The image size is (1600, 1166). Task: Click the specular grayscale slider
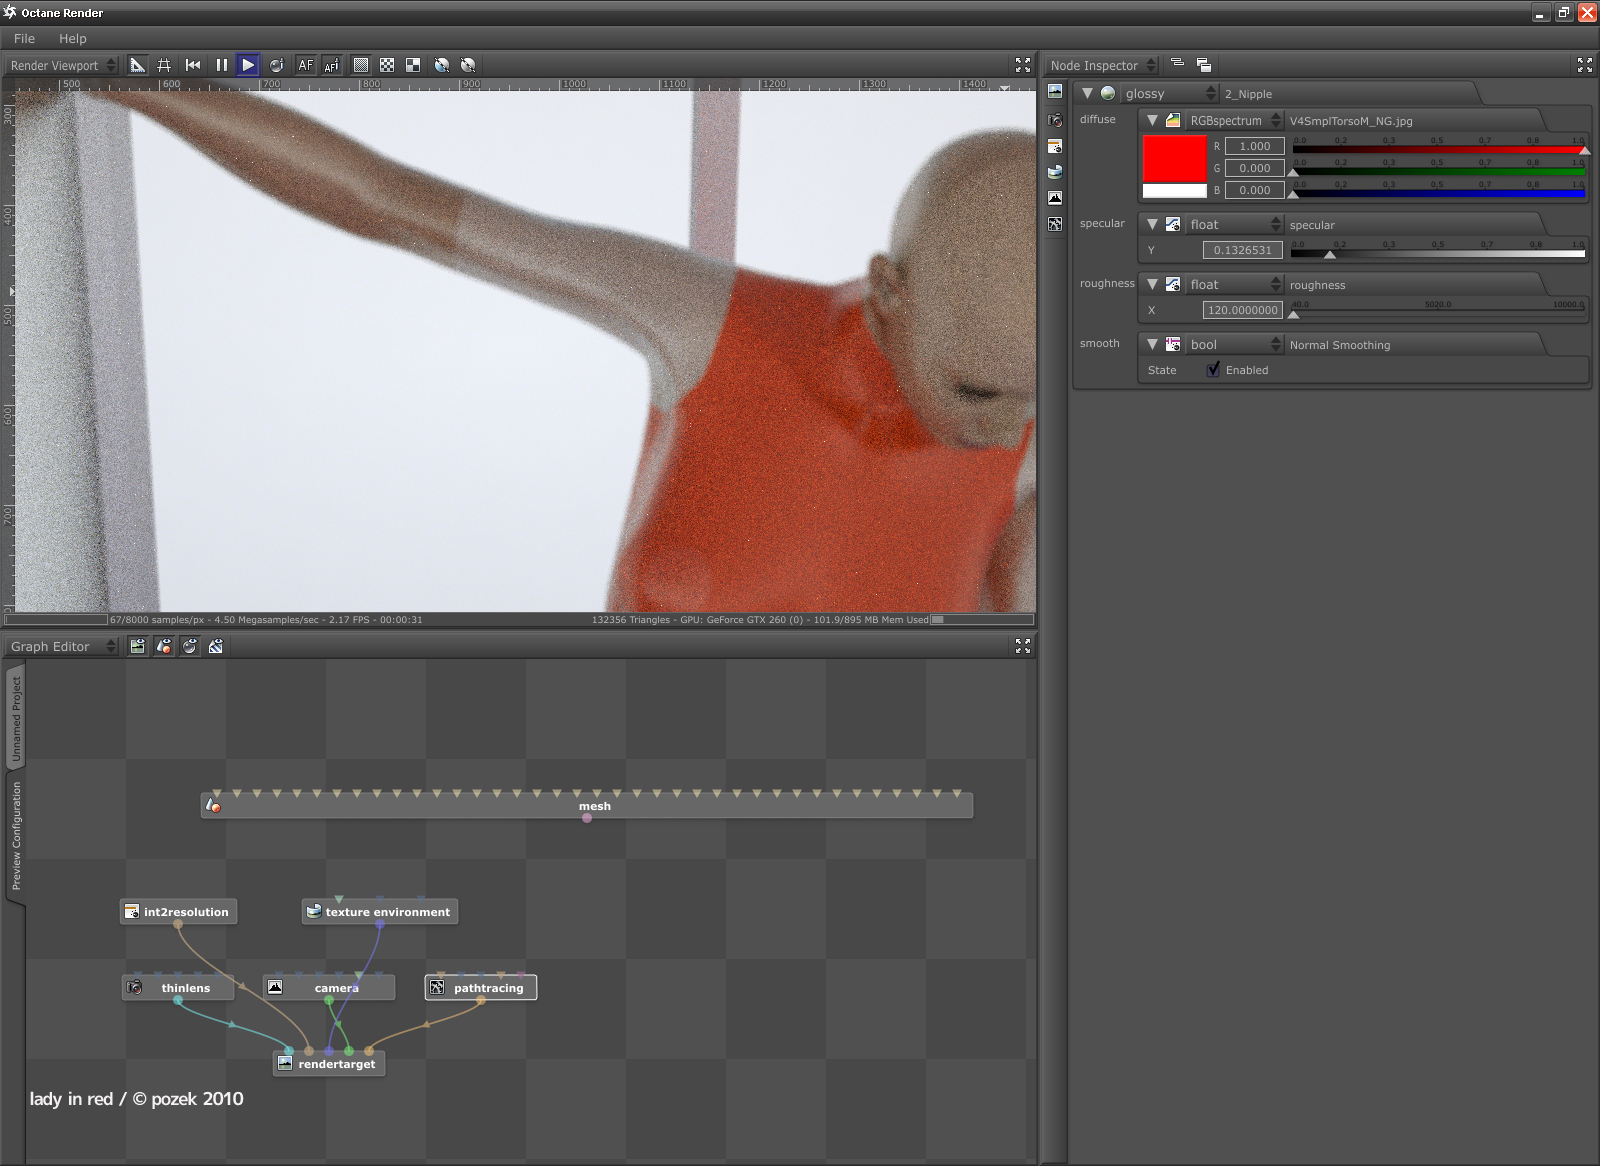pyautogui.click(x=1438, y=253)
